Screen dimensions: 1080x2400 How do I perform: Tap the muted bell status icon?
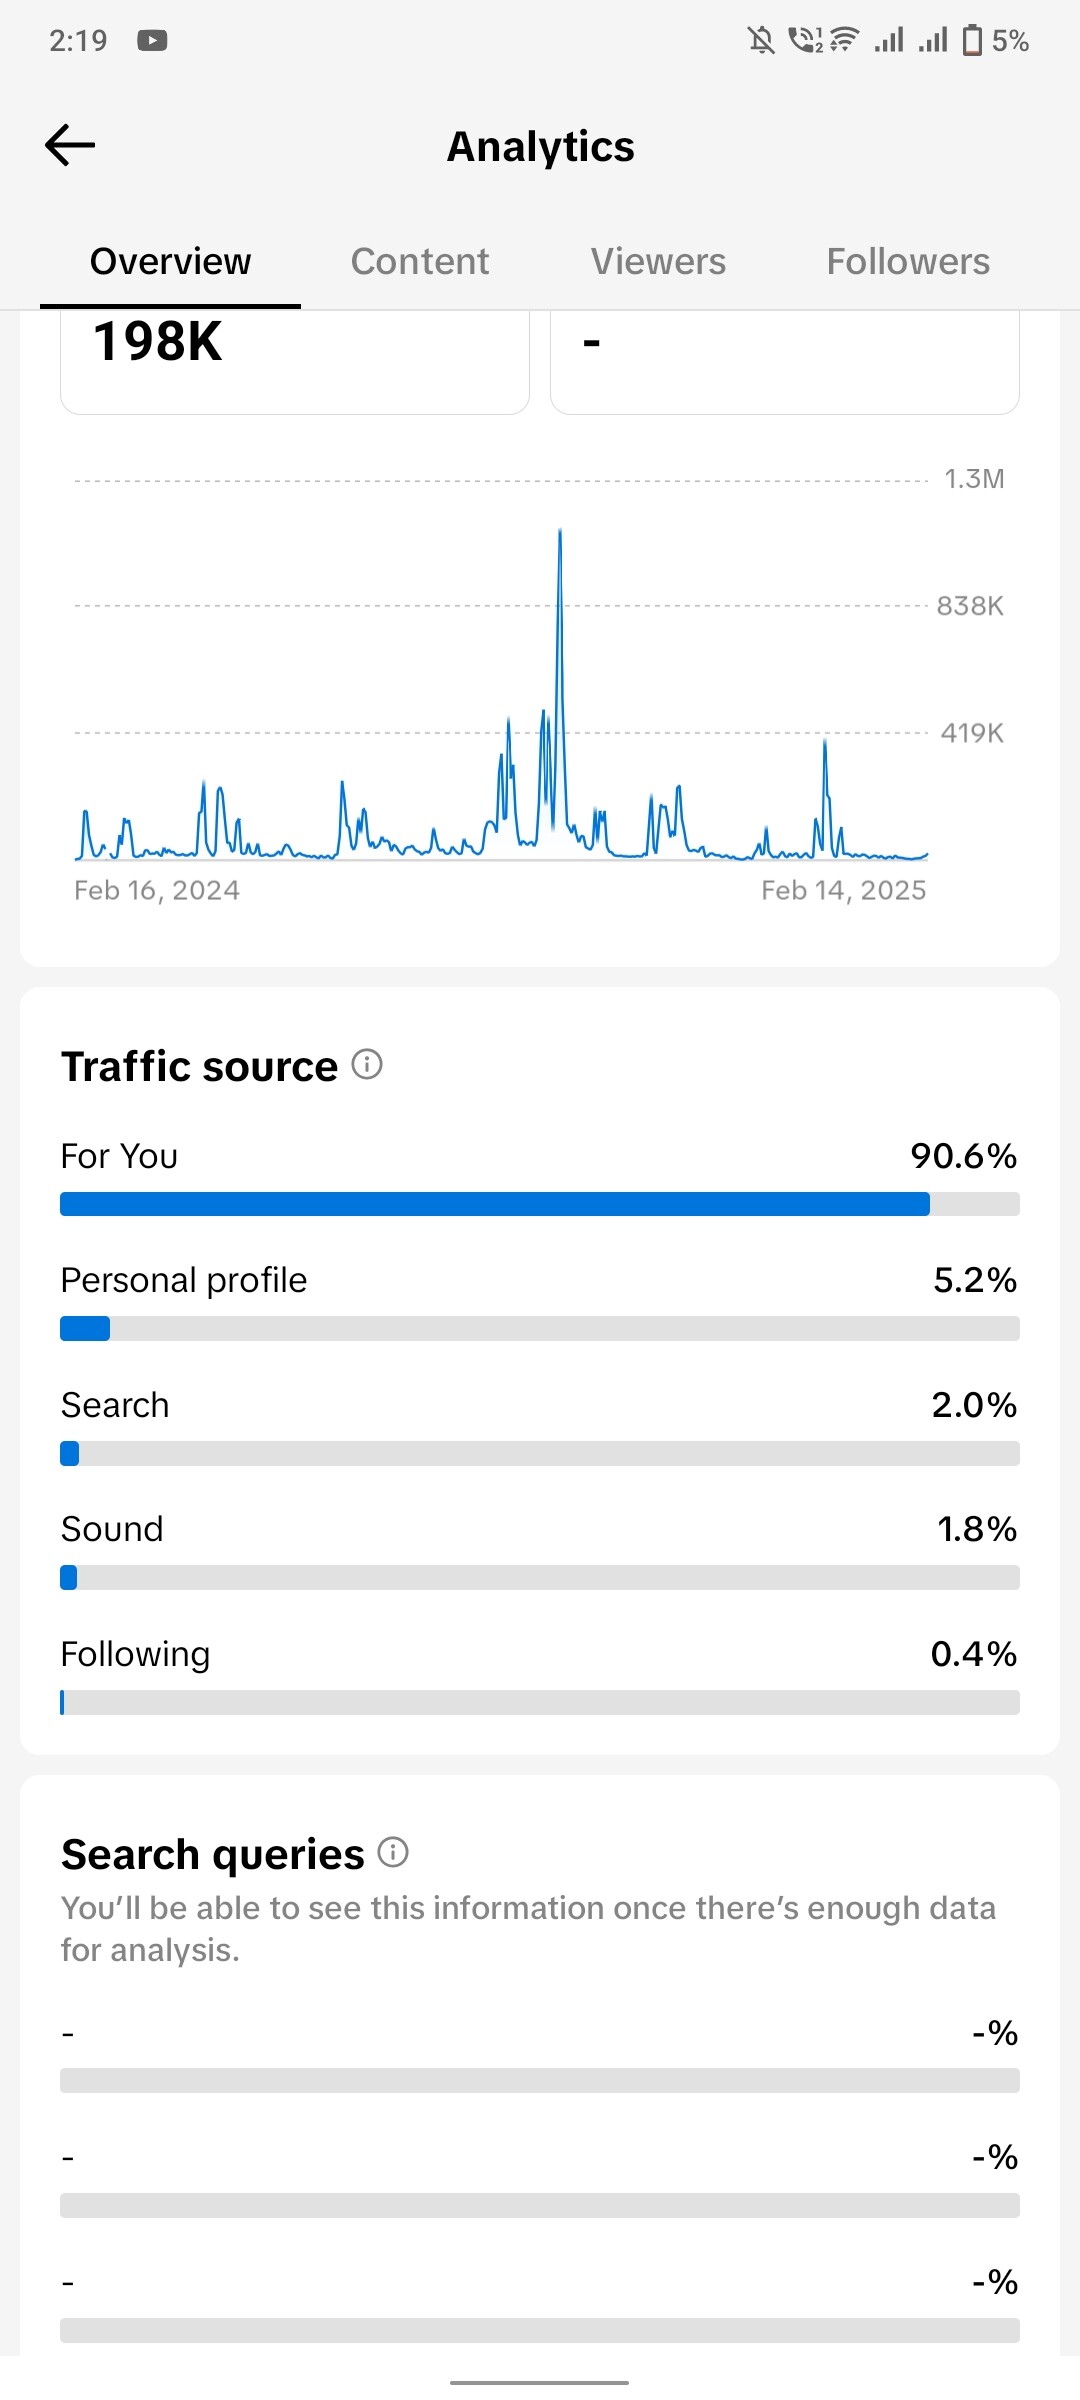coord(761,41)
